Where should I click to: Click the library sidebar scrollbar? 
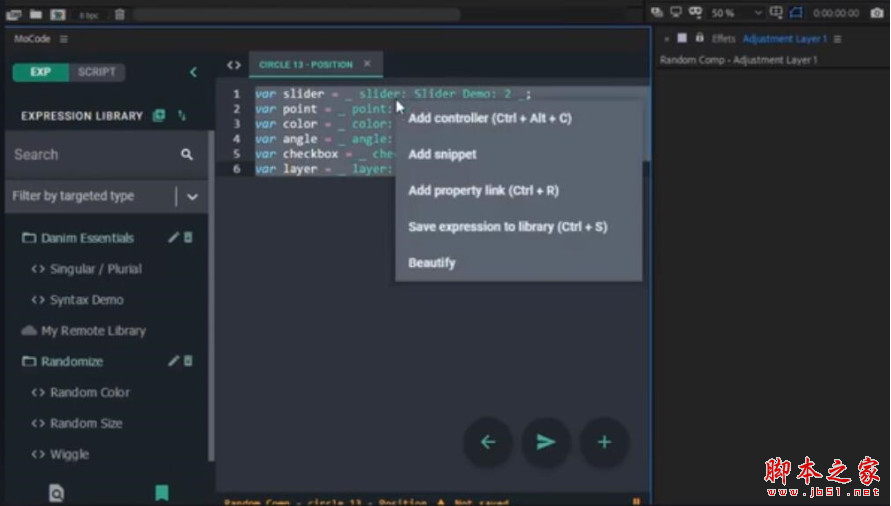(x=211, y=296)
